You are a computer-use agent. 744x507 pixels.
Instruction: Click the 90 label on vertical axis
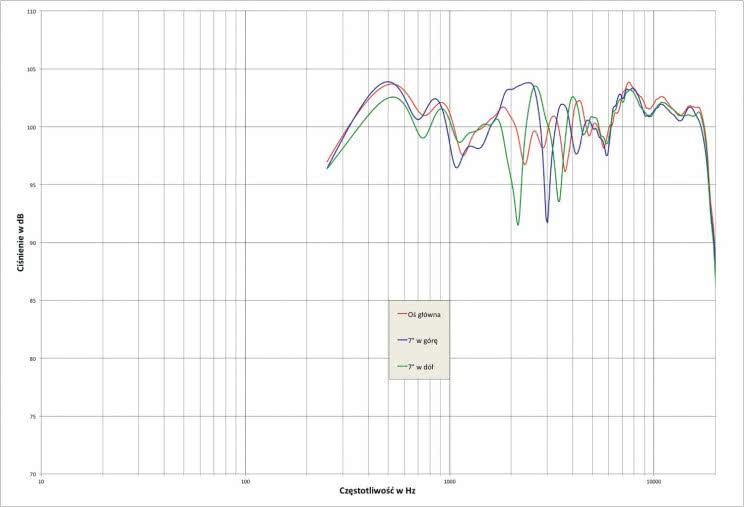click(x=33, y=243)
